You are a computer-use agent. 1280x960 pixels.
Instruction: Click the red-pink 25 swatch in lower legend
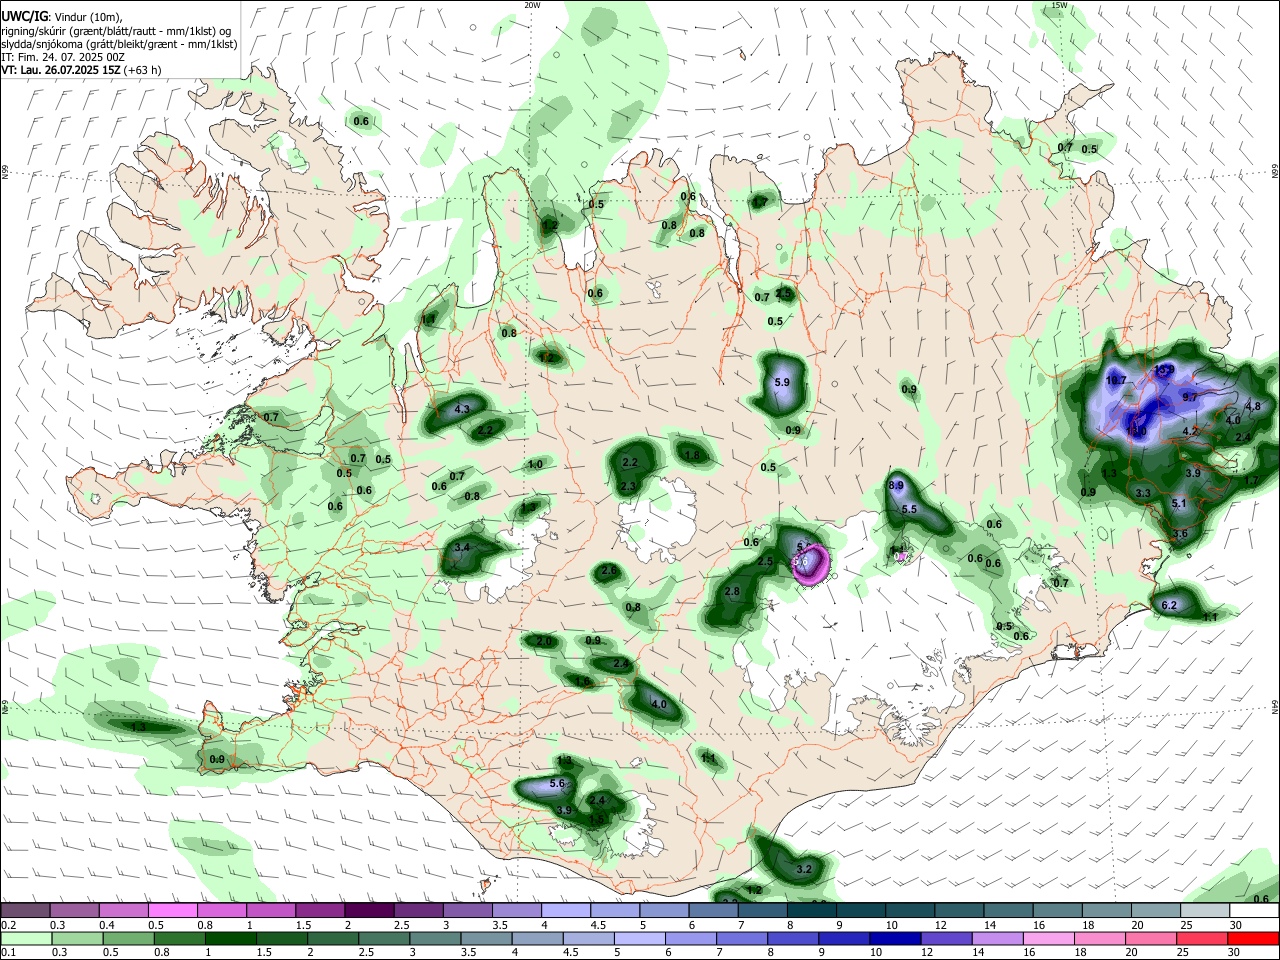[x=1202, y=938]
